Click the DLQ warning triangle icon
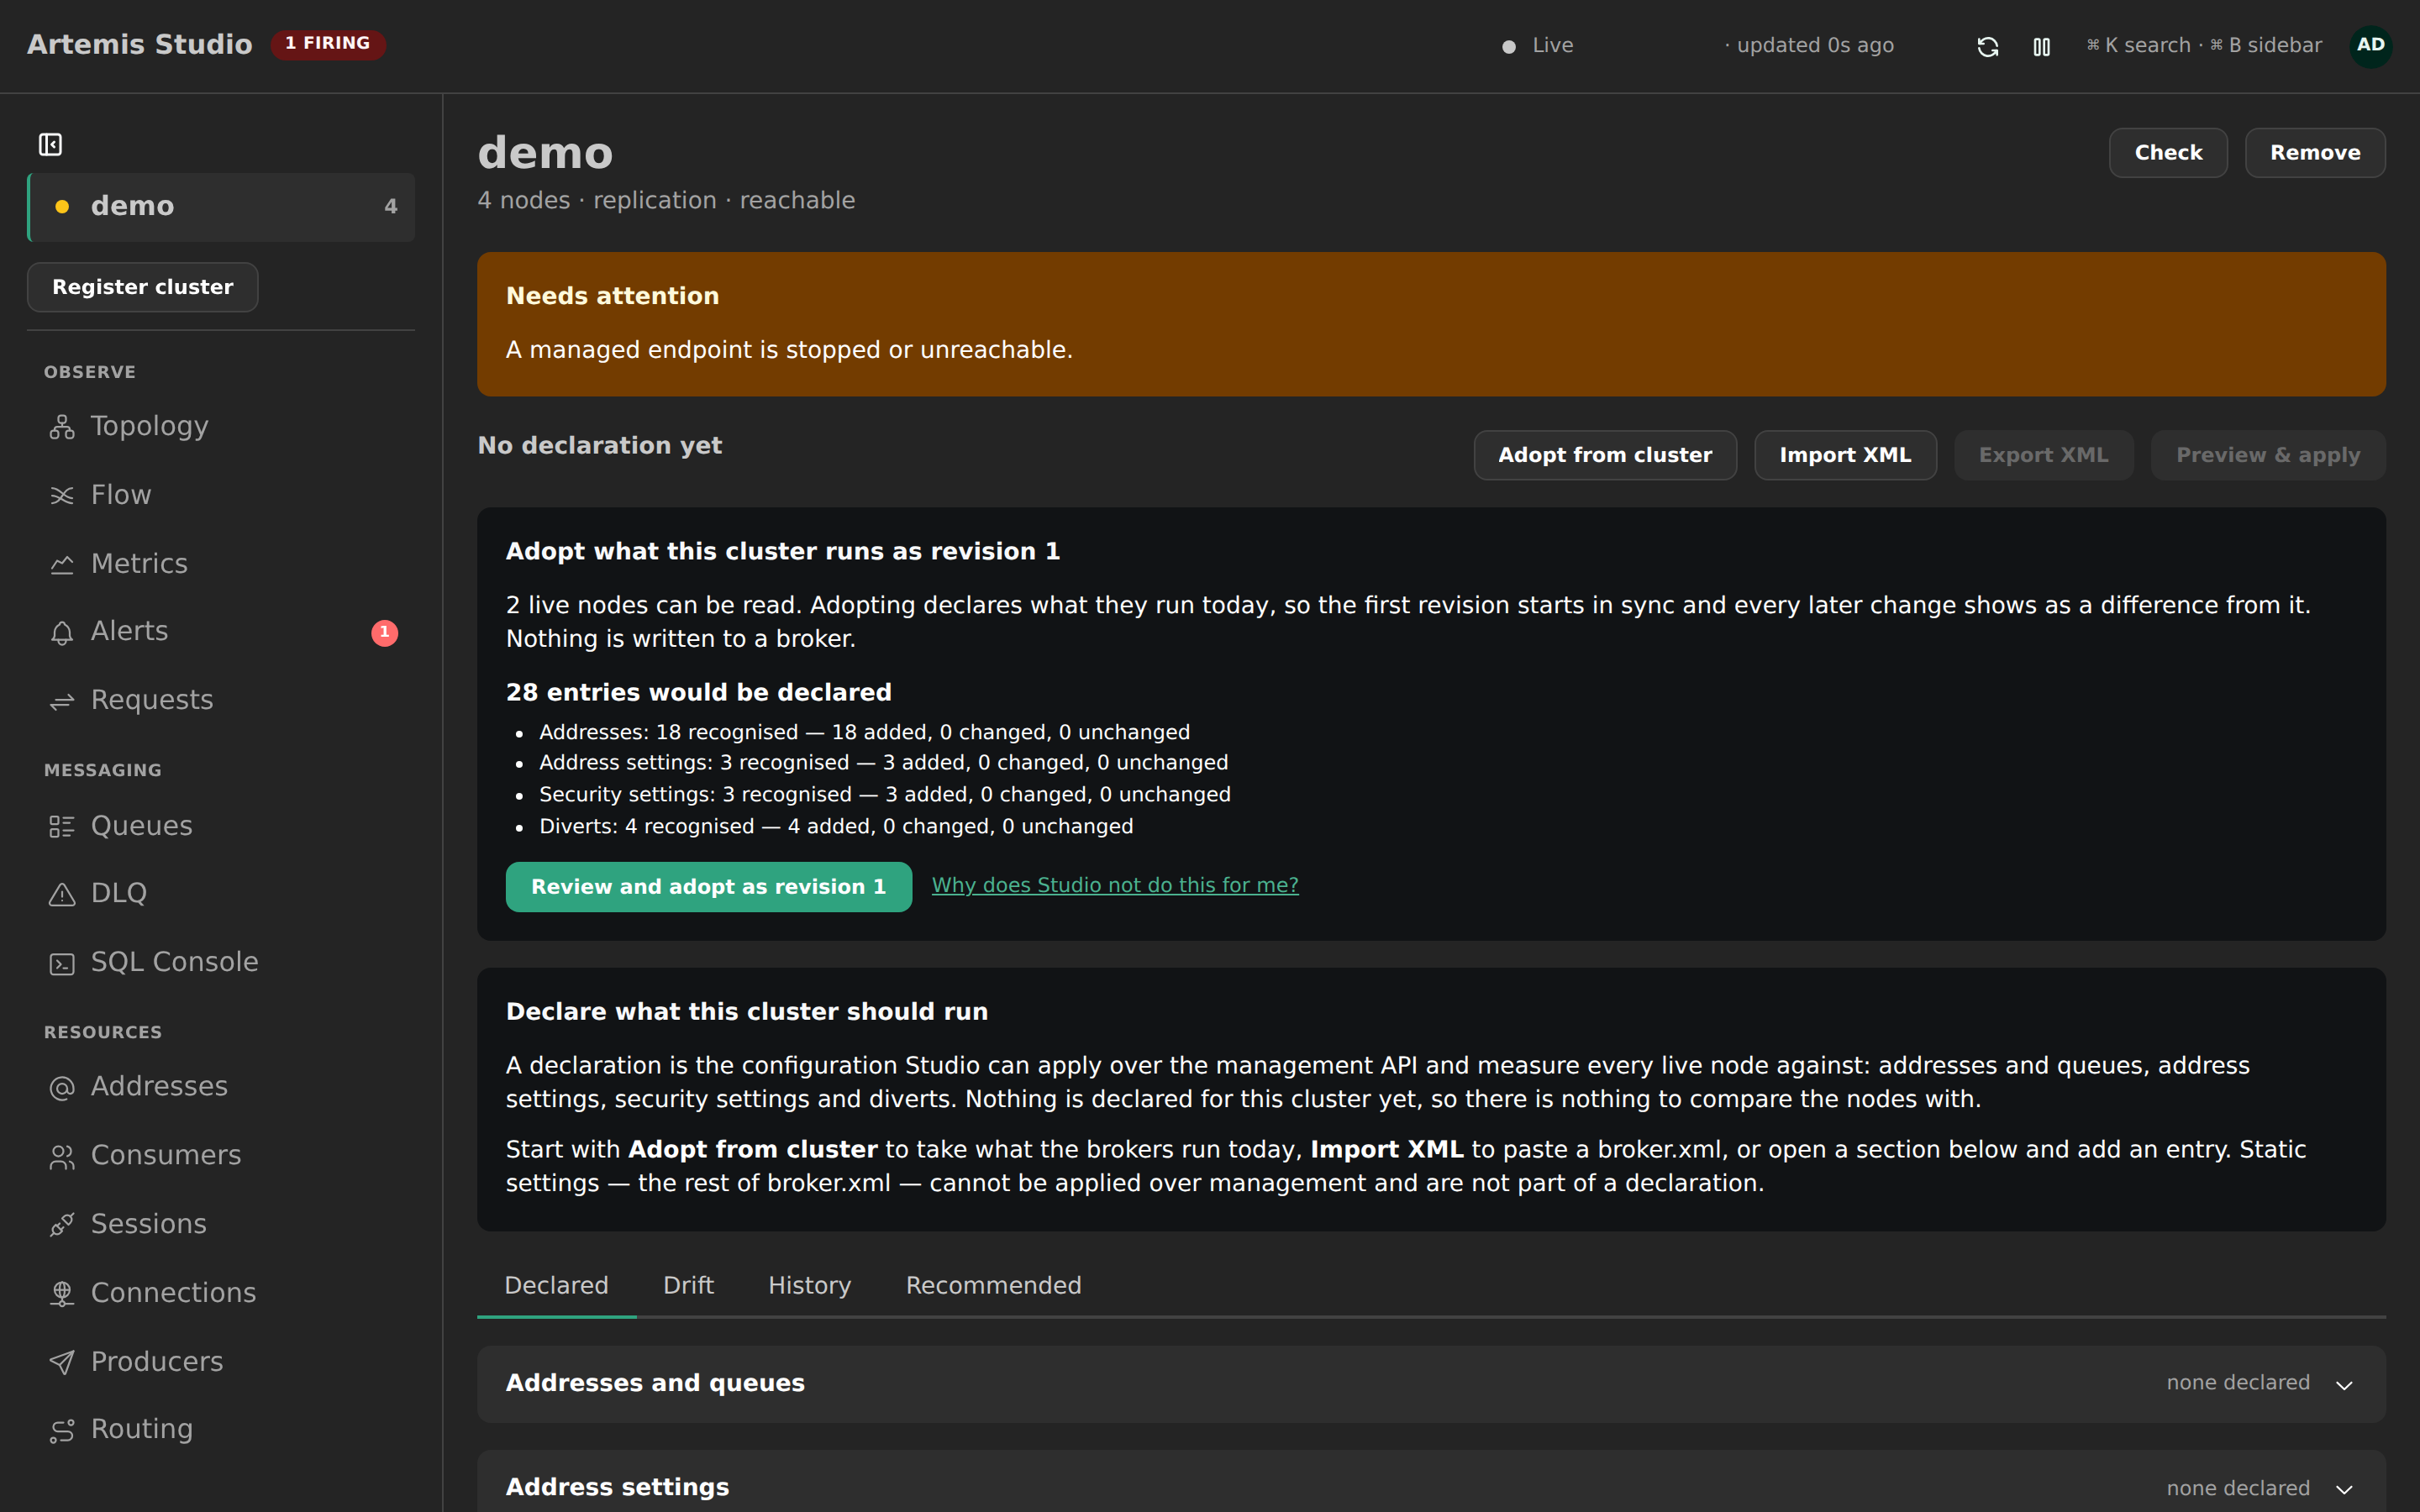The image size is (2420, 1512). tap(62, 894)
